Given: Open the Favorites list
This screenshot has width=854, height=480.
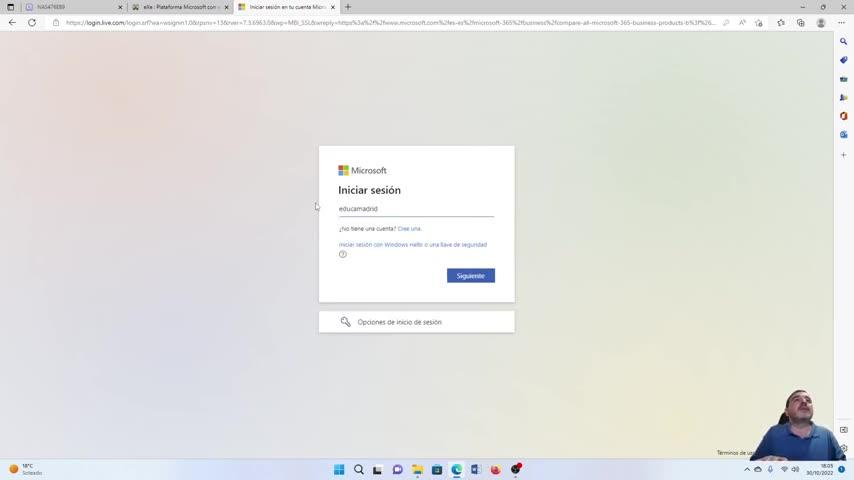Looking at the screenshot, I should pyautogui.click(x=781, y=23).
